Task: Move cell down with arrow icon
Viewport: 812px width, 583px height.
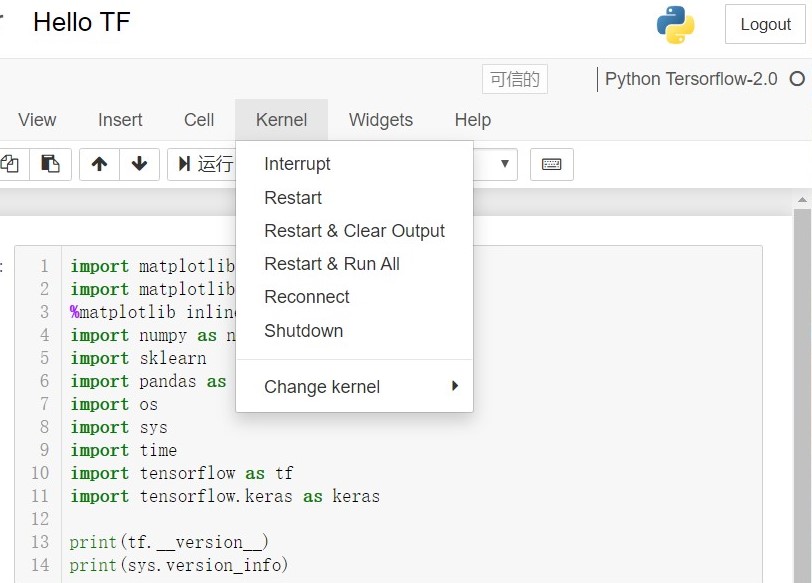Action: 139,164
